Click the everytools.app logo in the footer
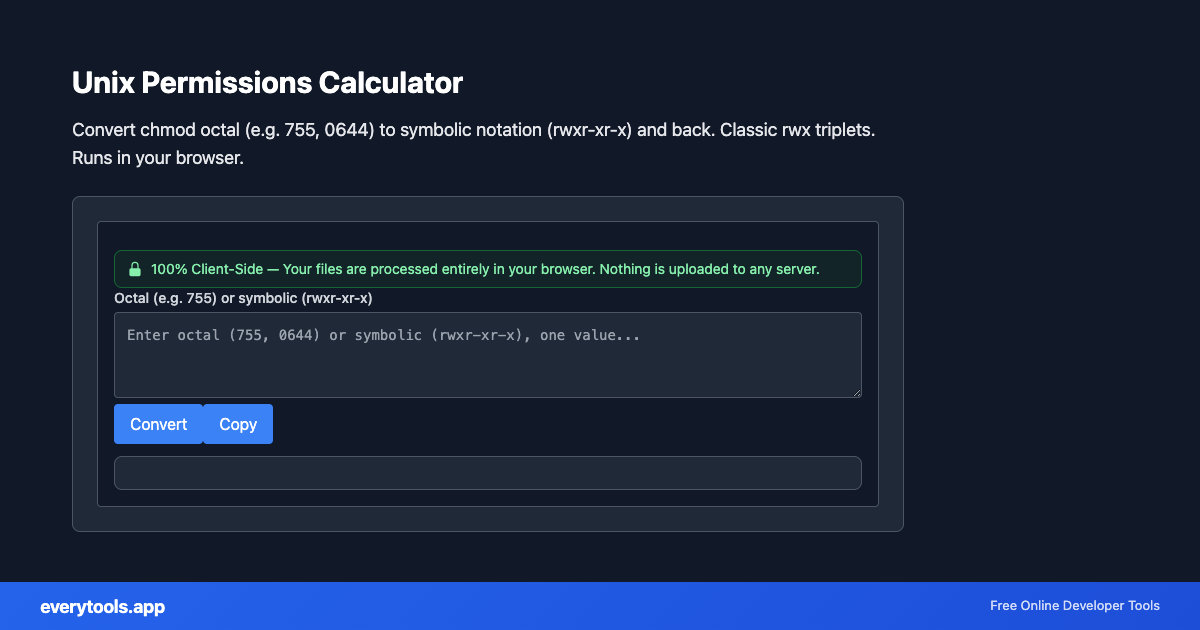 (x=102, y=606)
